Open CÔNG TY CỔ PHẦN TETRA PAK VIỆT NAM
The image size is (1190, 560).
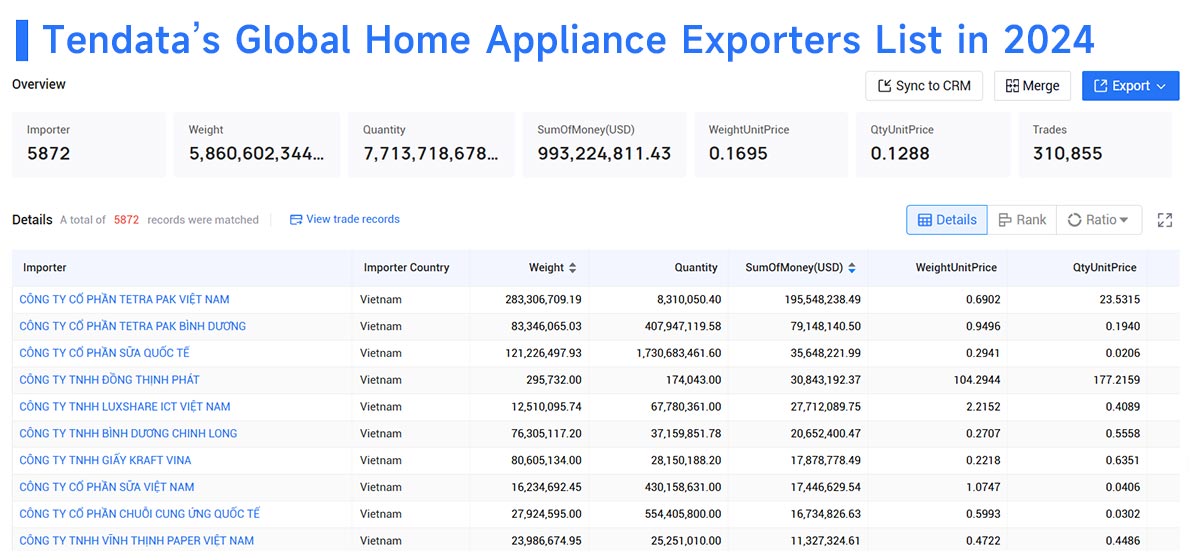click(x=124, y=300)
